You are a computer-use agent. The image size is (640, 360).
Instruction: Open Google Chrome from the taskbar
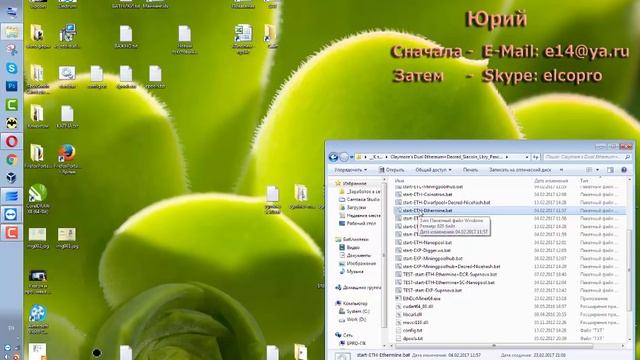click(11, 160)
